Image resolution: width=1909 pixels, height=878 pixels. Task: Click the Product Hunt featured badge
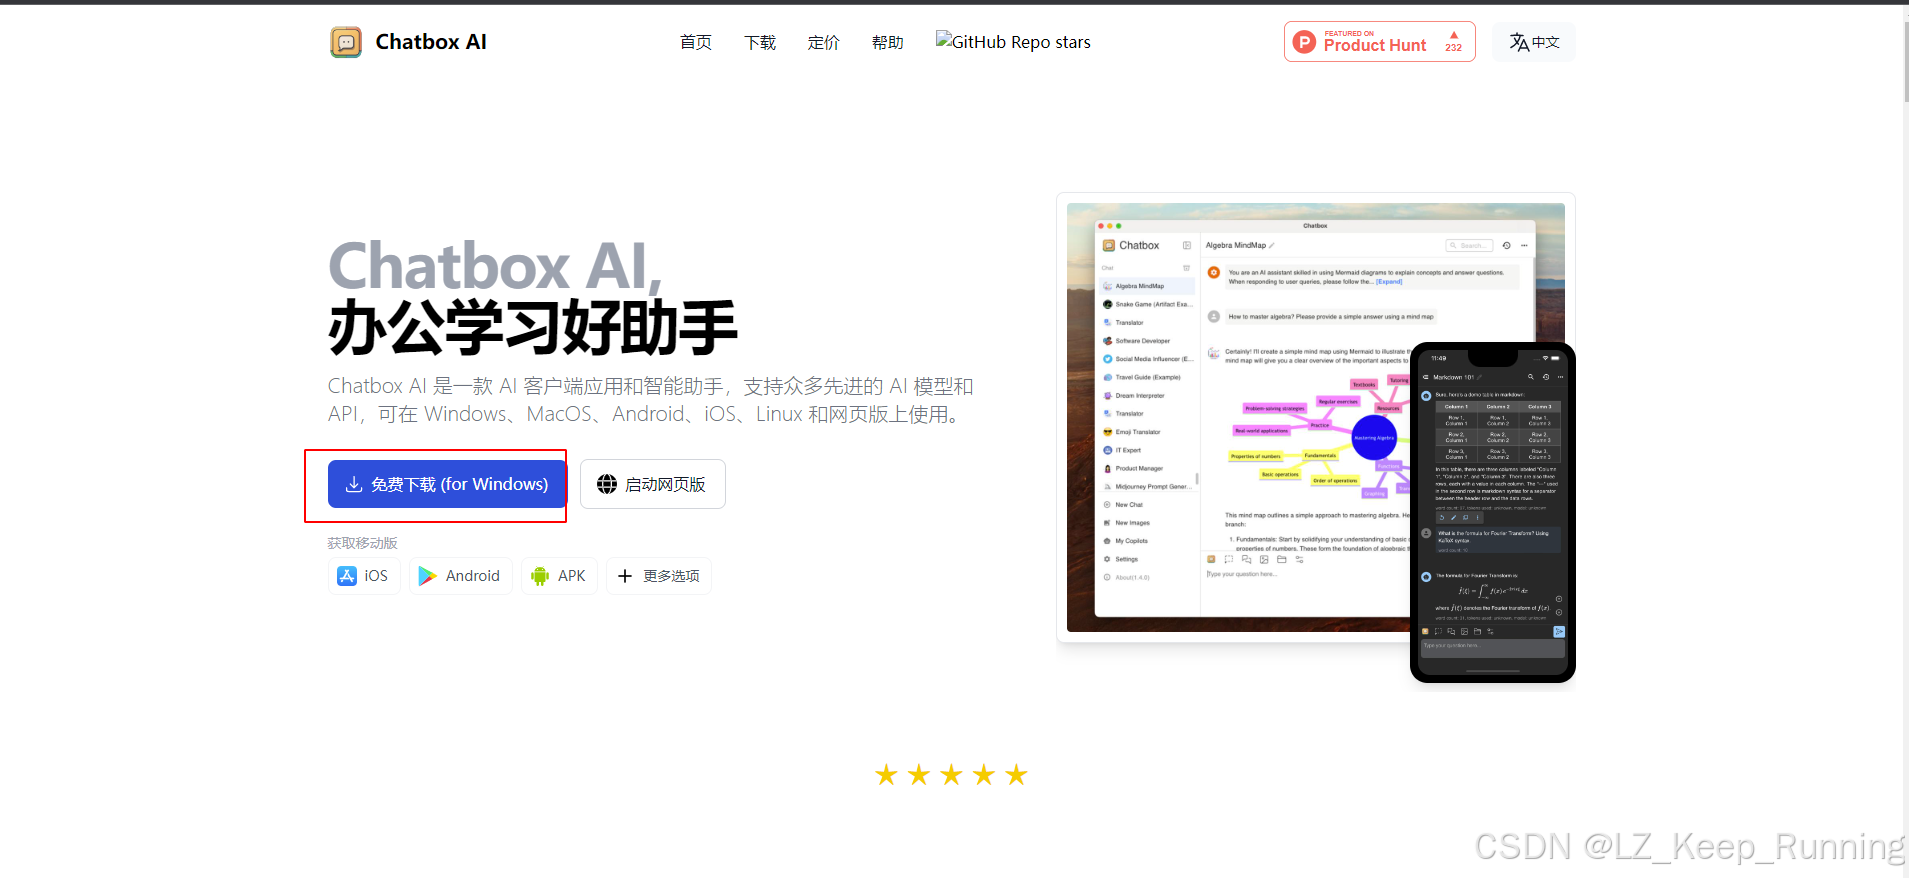pyautogui.click(x=1380, y=42)
